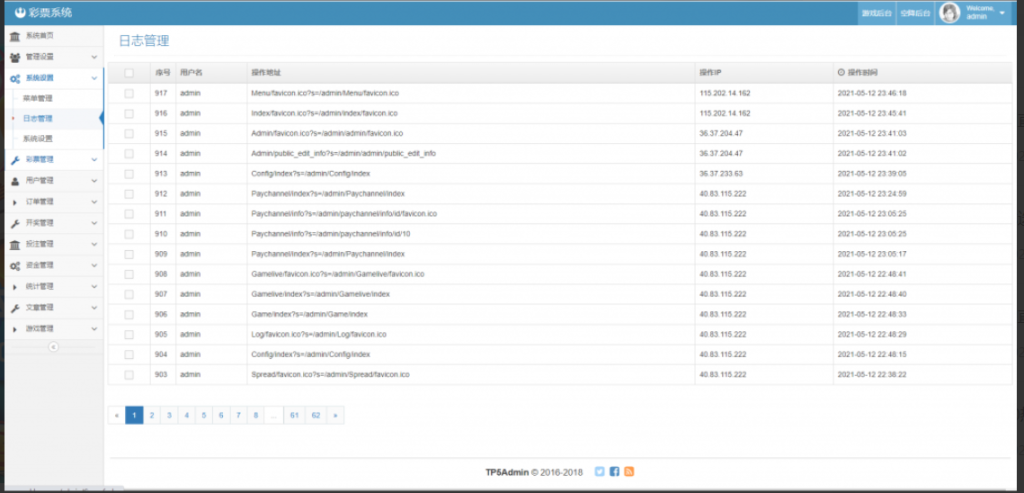Check the box for log row 905

point(129,334)
